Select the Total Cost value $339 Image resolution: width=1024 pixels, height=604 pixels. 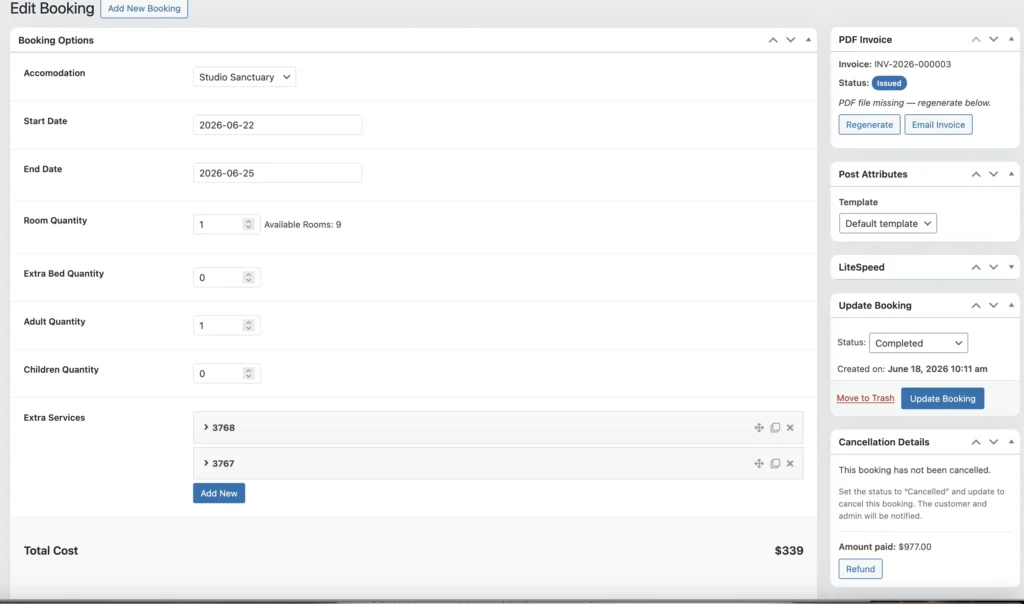tap(789, 550)
